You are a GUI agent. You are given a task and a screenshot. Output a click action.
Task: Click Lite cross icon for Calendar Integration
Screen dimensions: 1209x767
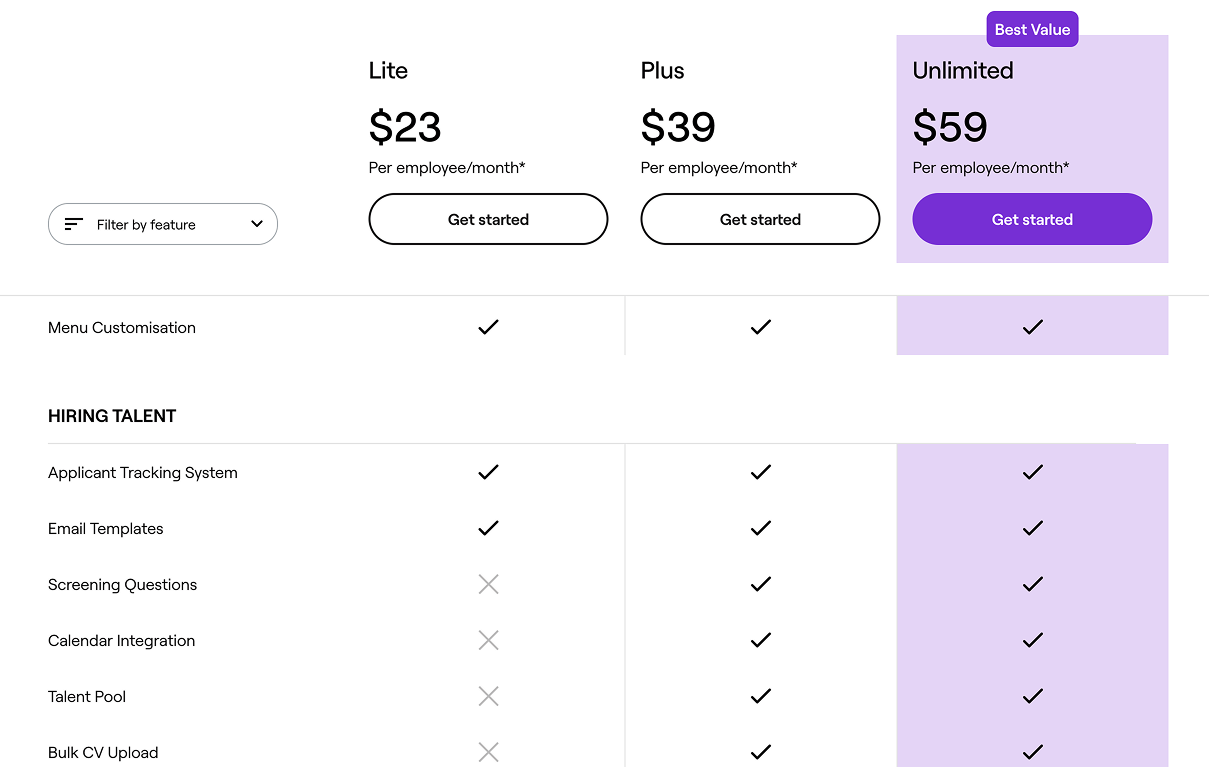488,640
